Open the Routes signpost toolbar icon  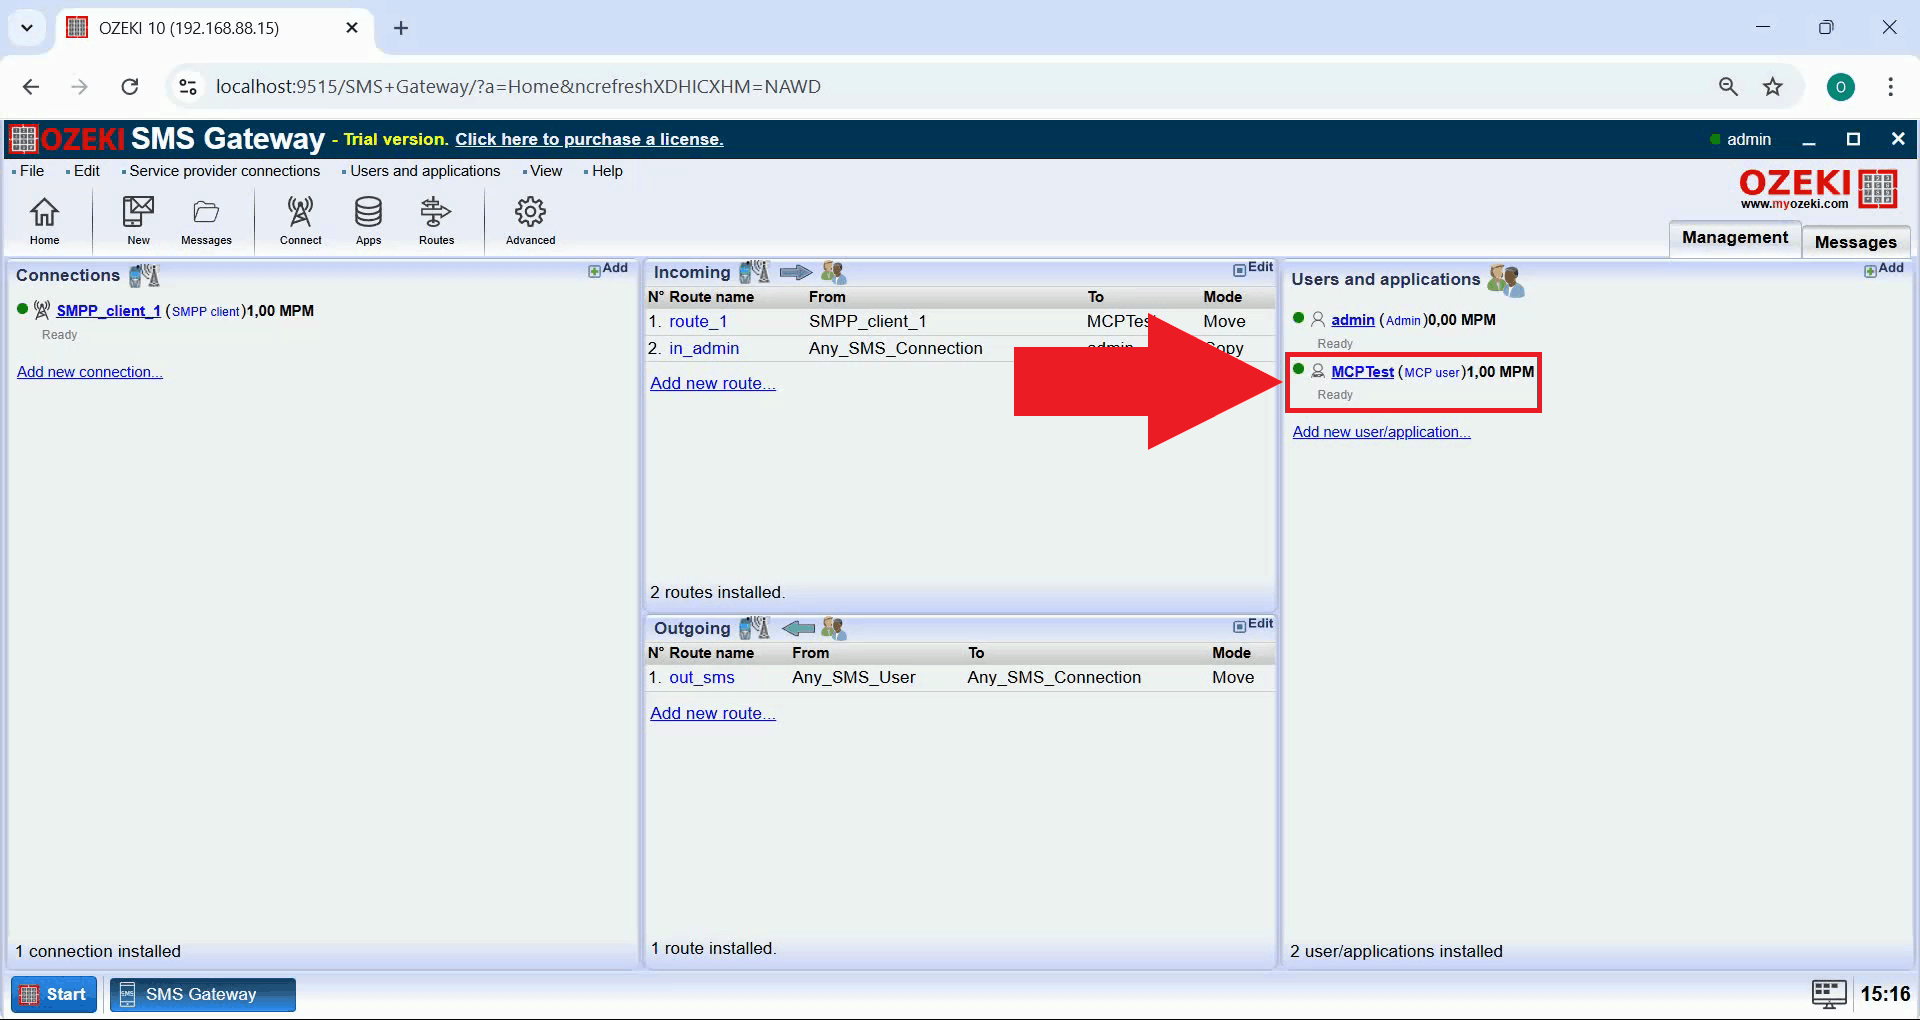(436, 221)
